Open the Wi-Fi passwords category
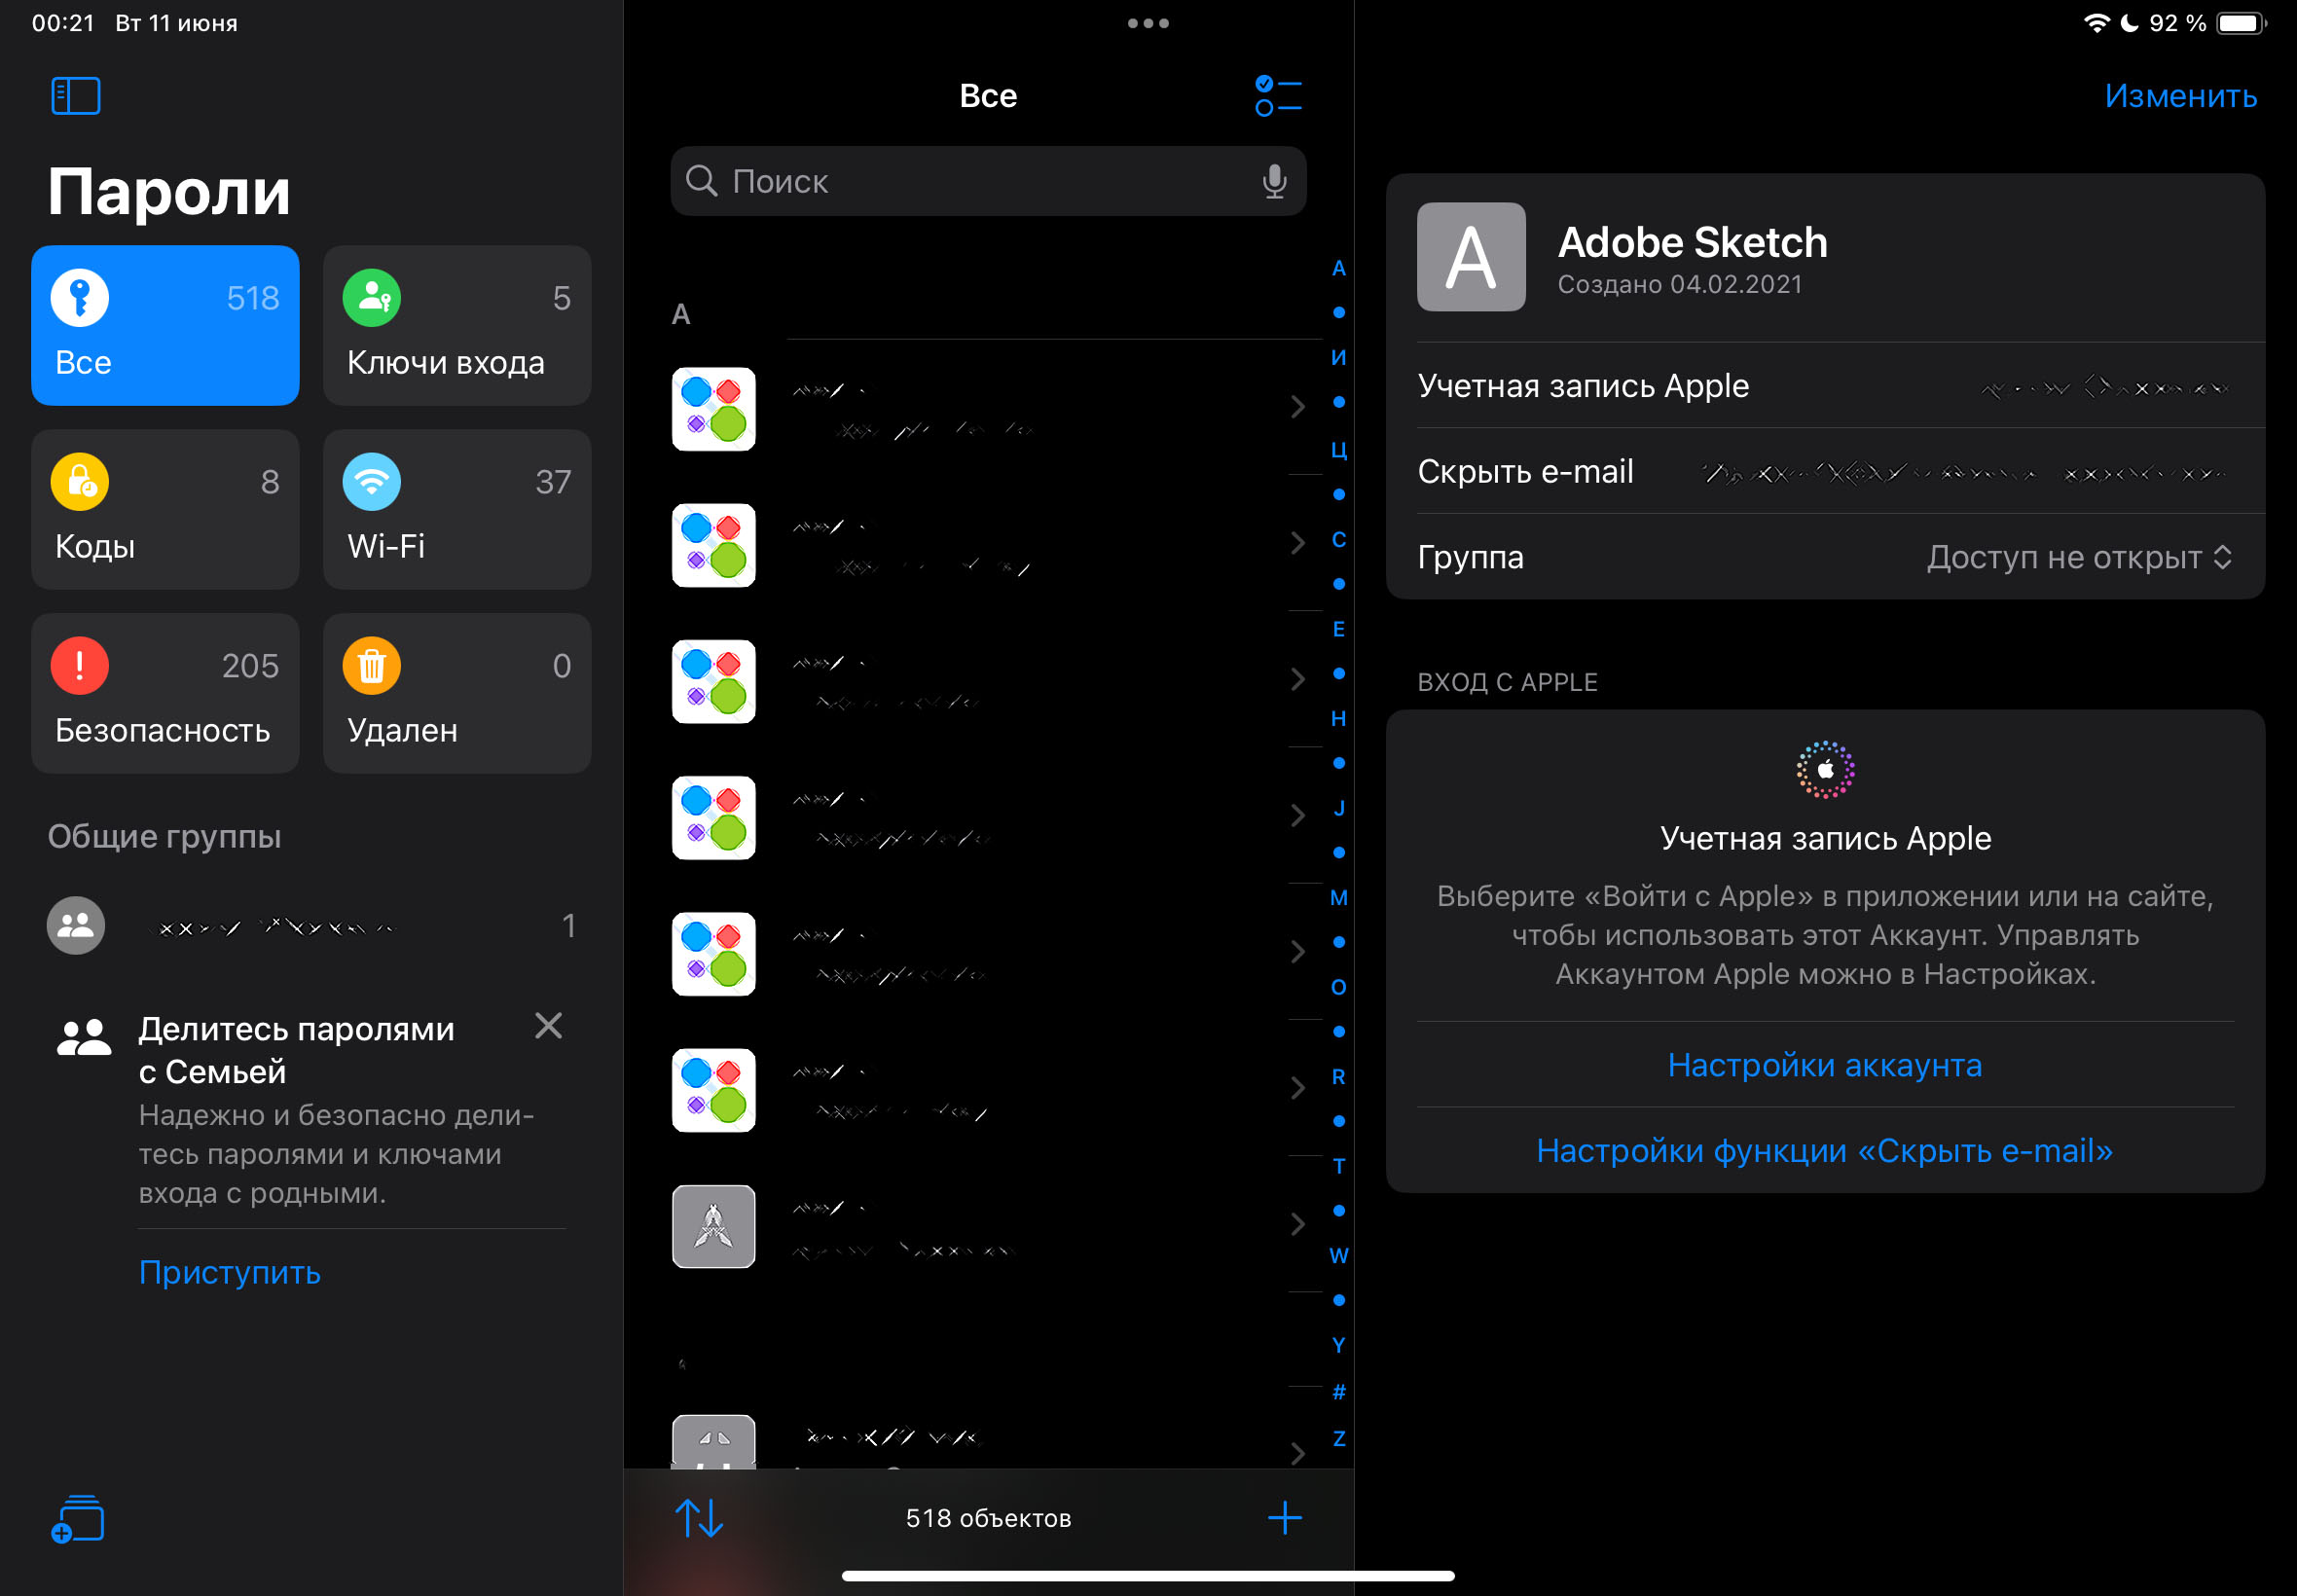The image size is (2297, 1596). pyautogui.click(x=457, y=509)
